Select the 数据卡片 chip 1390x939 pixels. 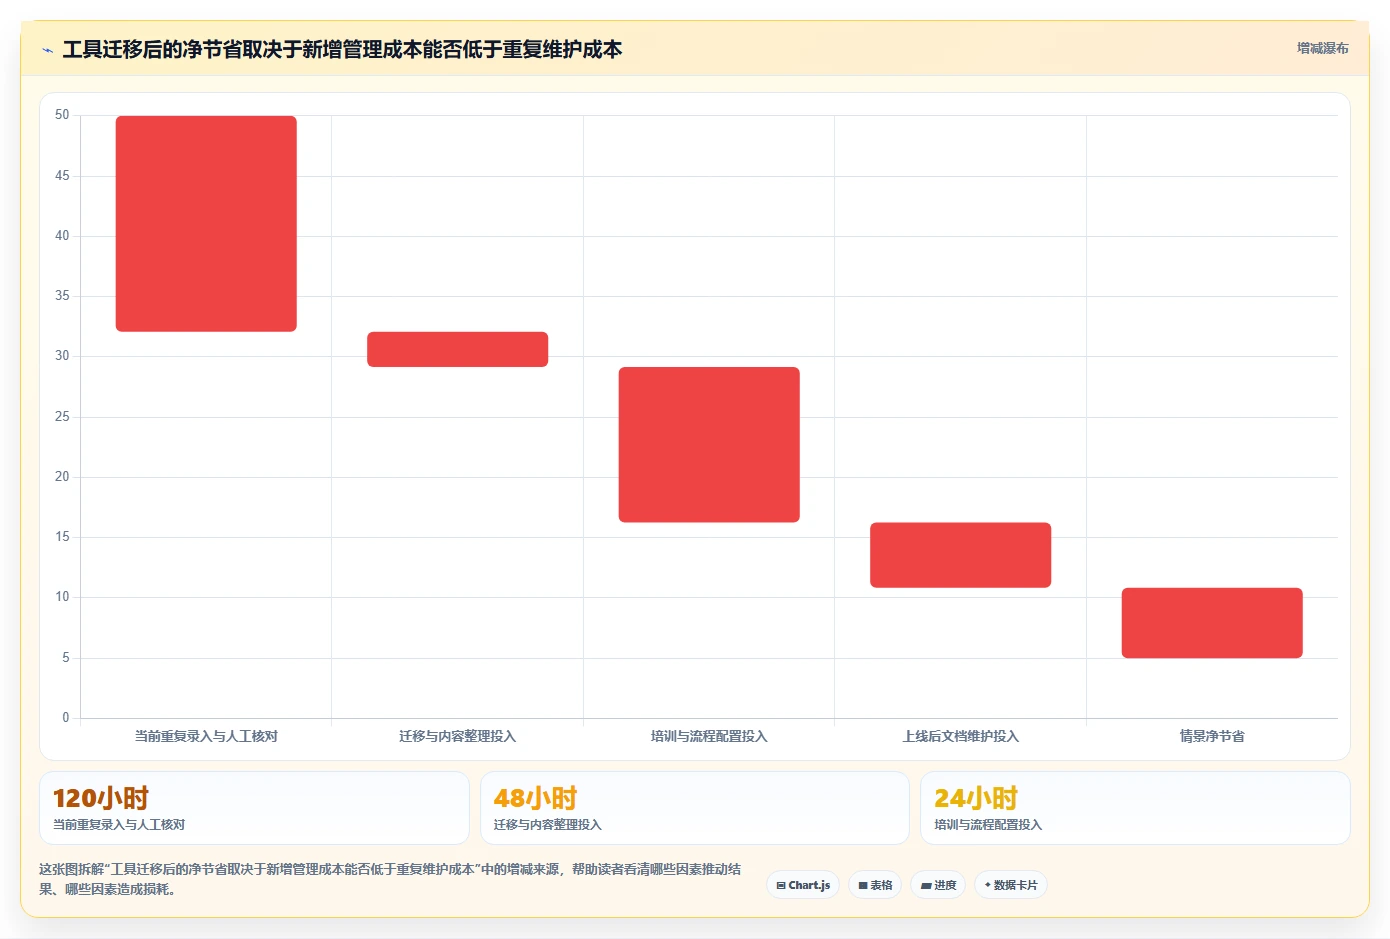pos(1011,885)
